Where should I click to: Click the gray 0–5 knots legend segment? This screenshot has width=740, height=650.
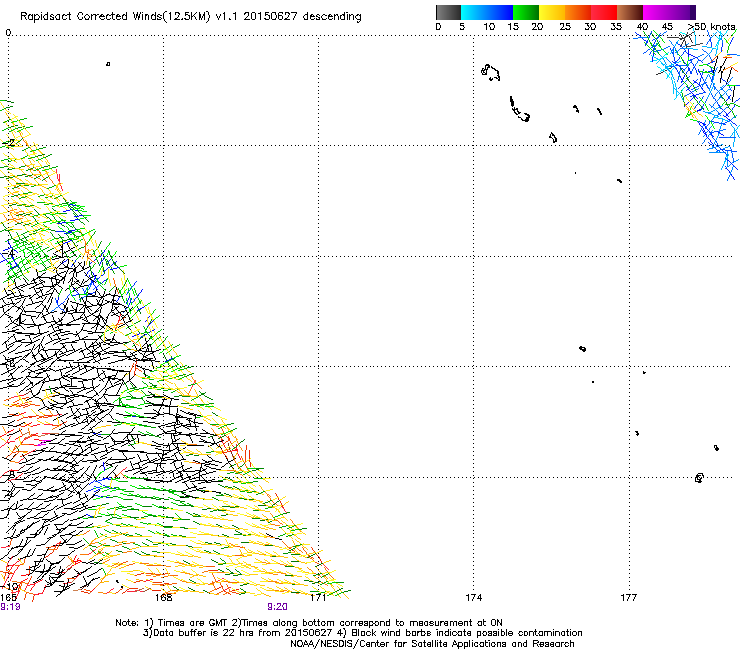[448, 12]
